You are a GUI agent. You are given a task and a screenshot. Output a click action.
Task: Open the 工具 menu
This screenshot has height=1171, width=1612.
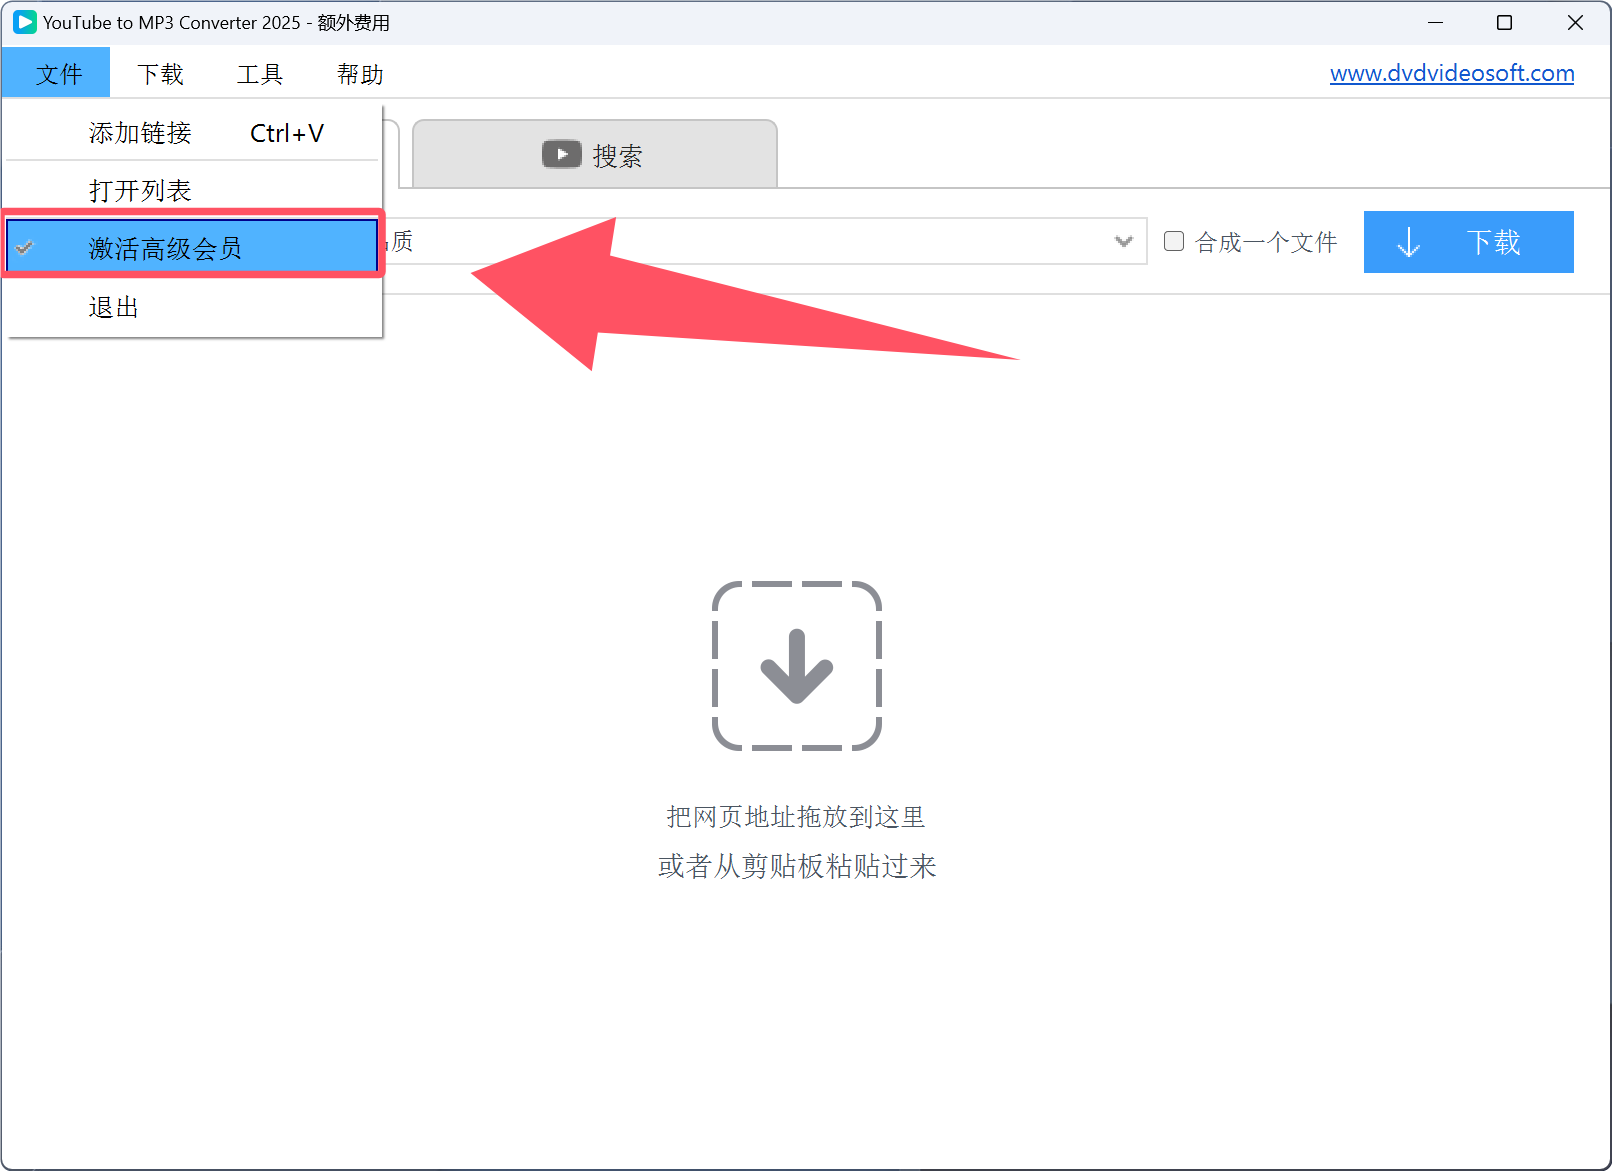click(x=260, y=74)
